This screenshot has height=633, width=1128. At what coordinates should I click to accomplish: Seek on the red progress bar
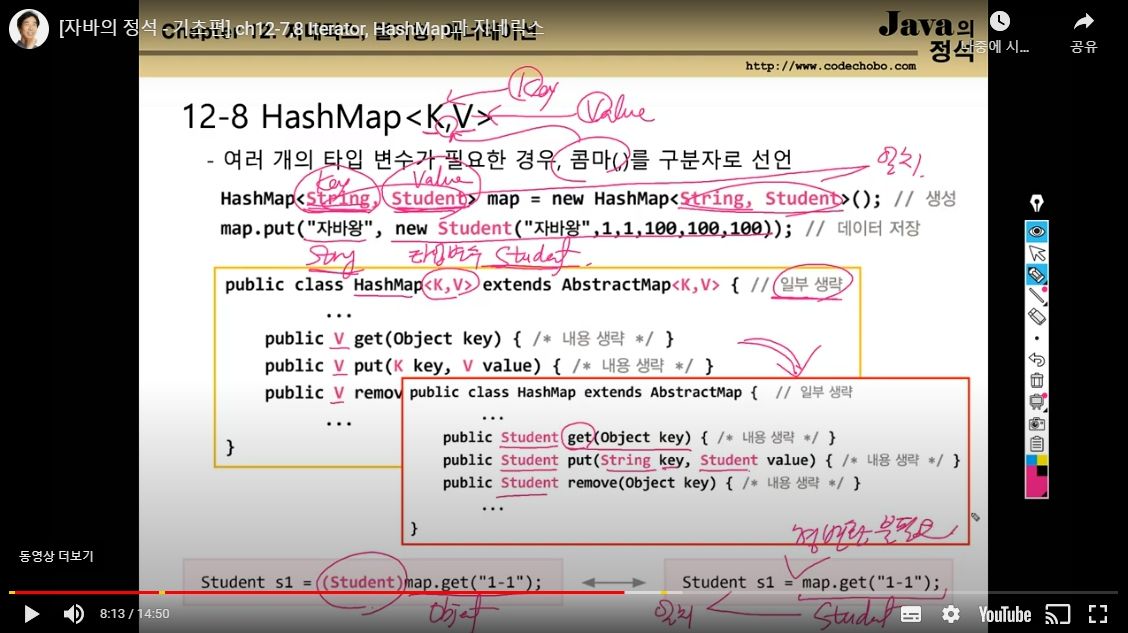point(317,593)
